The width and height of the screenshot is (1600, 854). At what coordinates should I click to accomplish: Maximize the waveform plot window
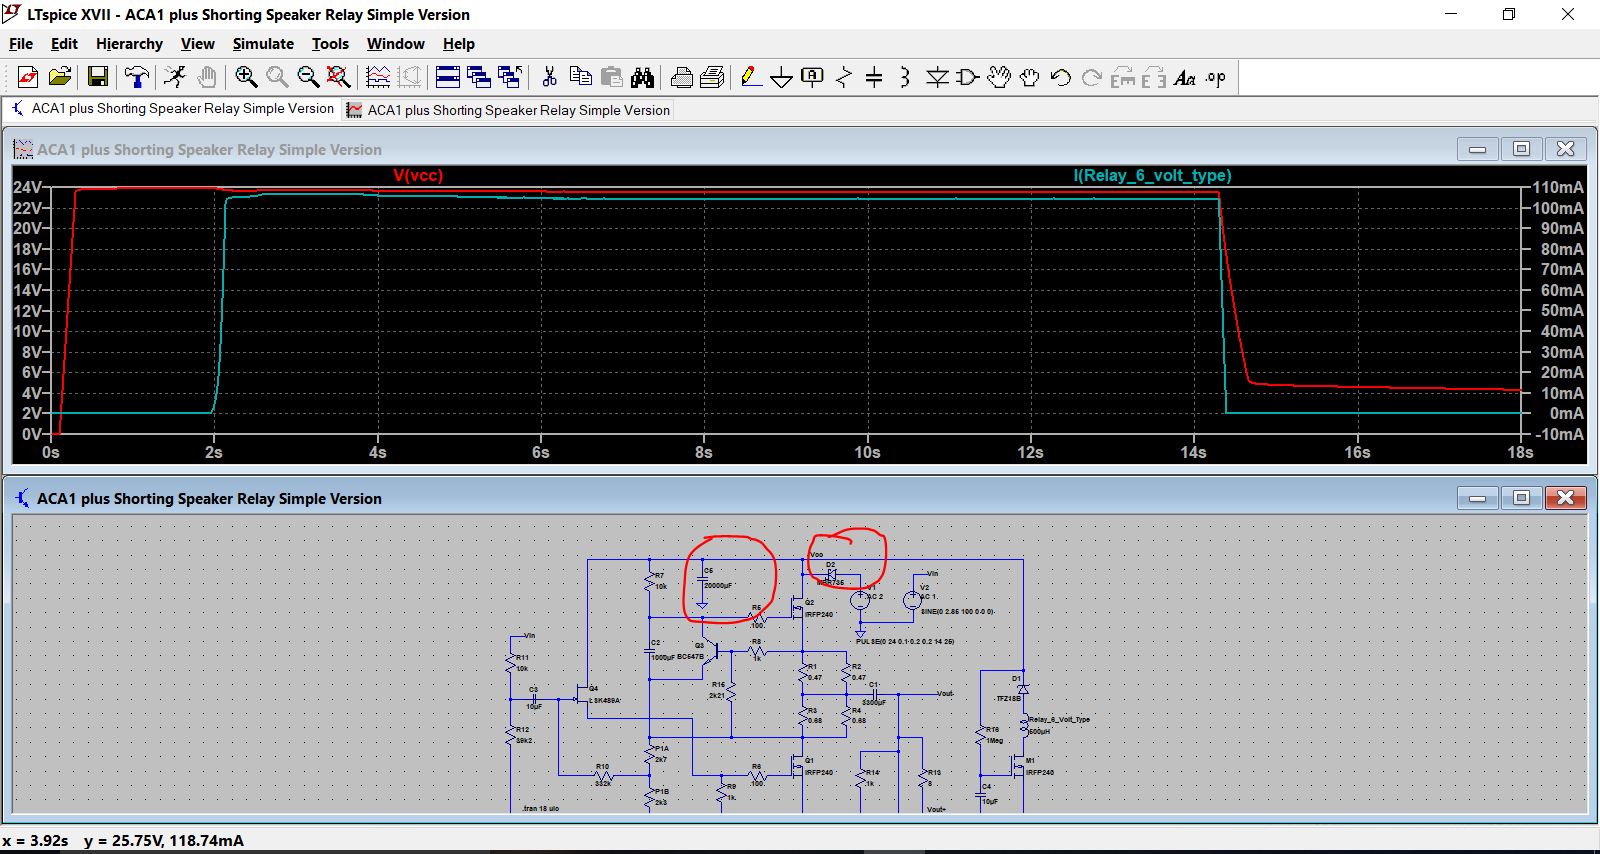(x=1521, y=149)
